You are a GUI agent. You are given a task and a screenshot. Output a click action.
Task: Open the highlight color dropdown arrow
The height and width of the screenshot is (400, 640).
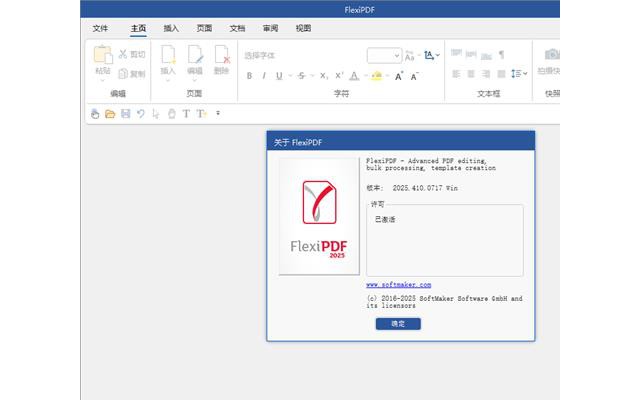(x=387, y=76)
